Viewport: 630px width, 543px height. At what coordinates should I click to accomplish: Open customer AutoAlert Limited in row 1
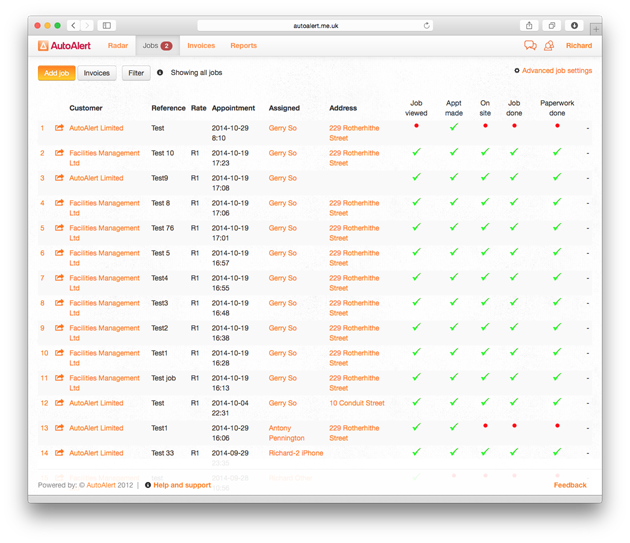click(x=96, y=128)
